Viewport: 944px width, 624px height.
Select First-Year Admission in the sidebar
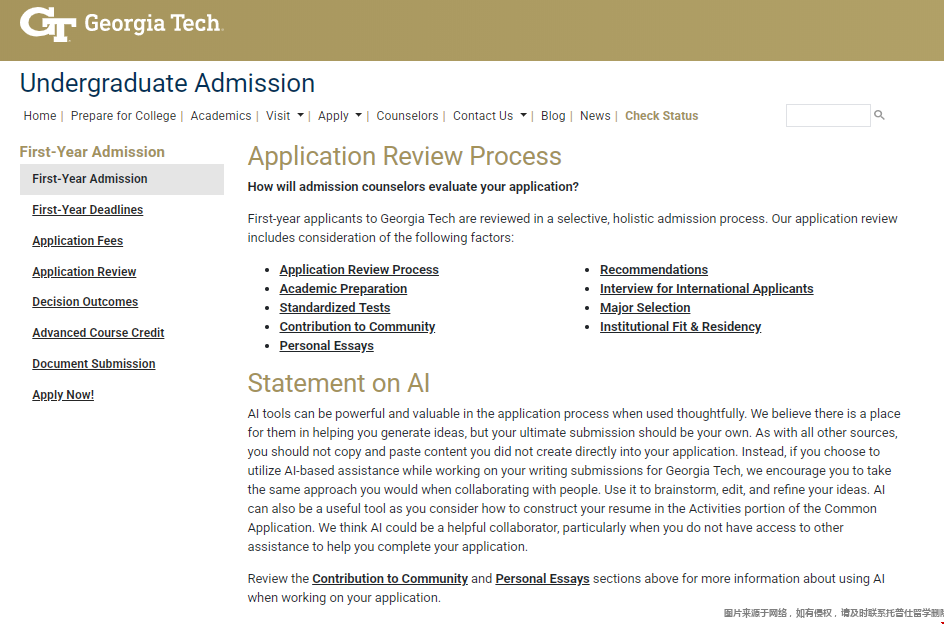90,179
